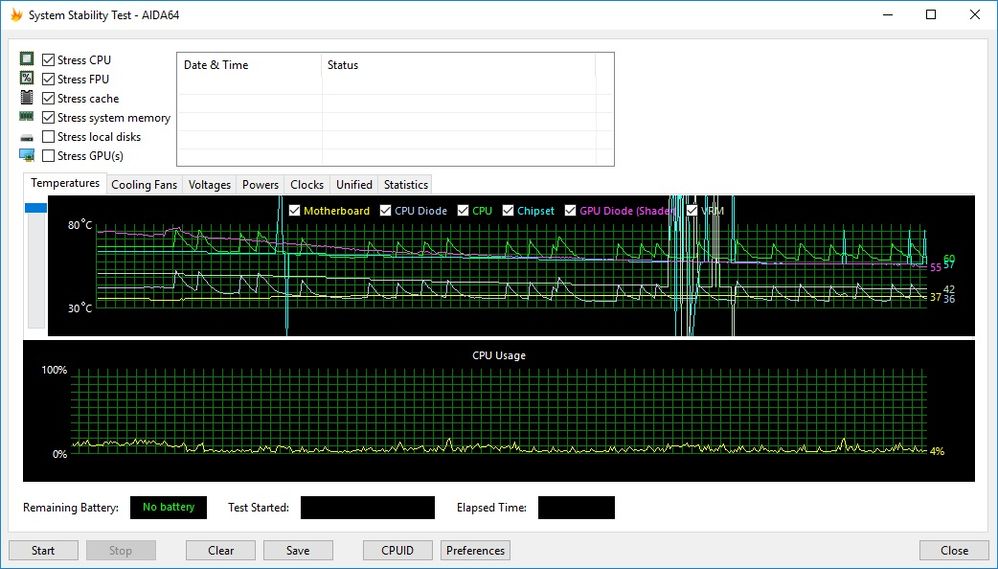The height and width of the screenshot is (569, 998).
Task: Click the percent icon beside Stress FPU
Action: (27, 78)
